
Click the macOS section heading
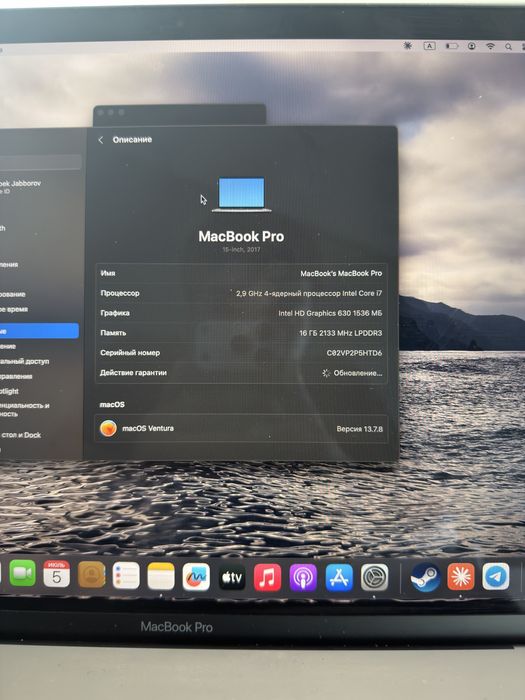pyautogui.click(x=112, y=404)
